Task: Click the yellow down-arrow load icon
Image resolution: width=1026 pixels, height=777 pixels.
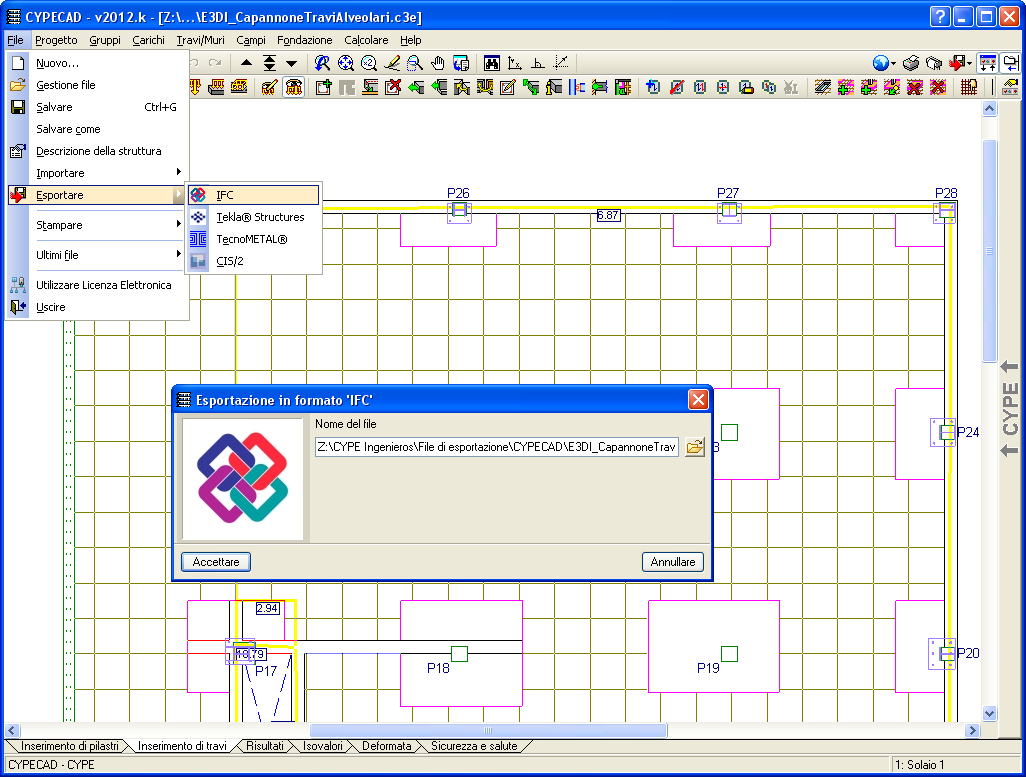Action: pyautogui.click(x=194, y=87)
